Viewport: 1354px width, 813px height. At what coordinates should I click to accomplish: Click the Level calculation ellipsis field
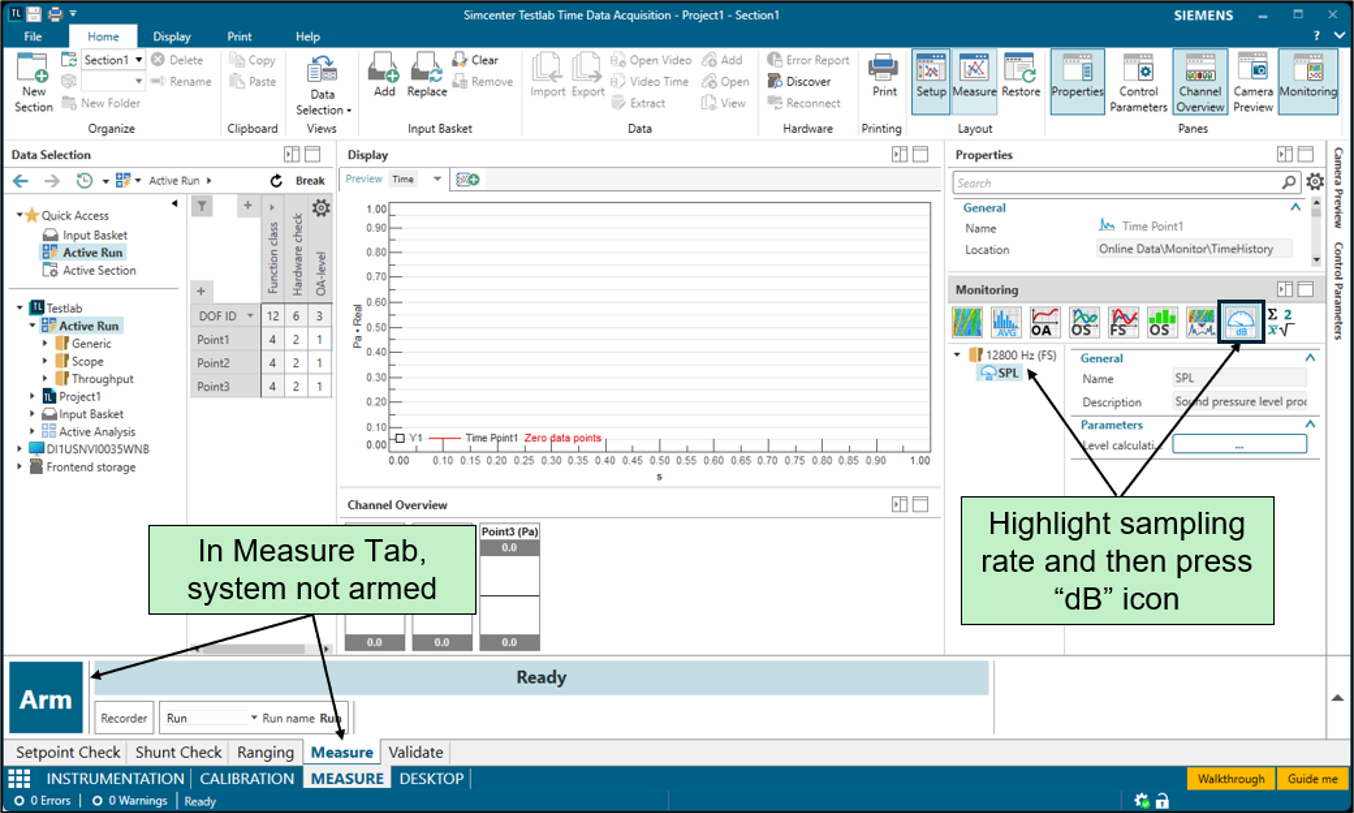(1239, 444)
